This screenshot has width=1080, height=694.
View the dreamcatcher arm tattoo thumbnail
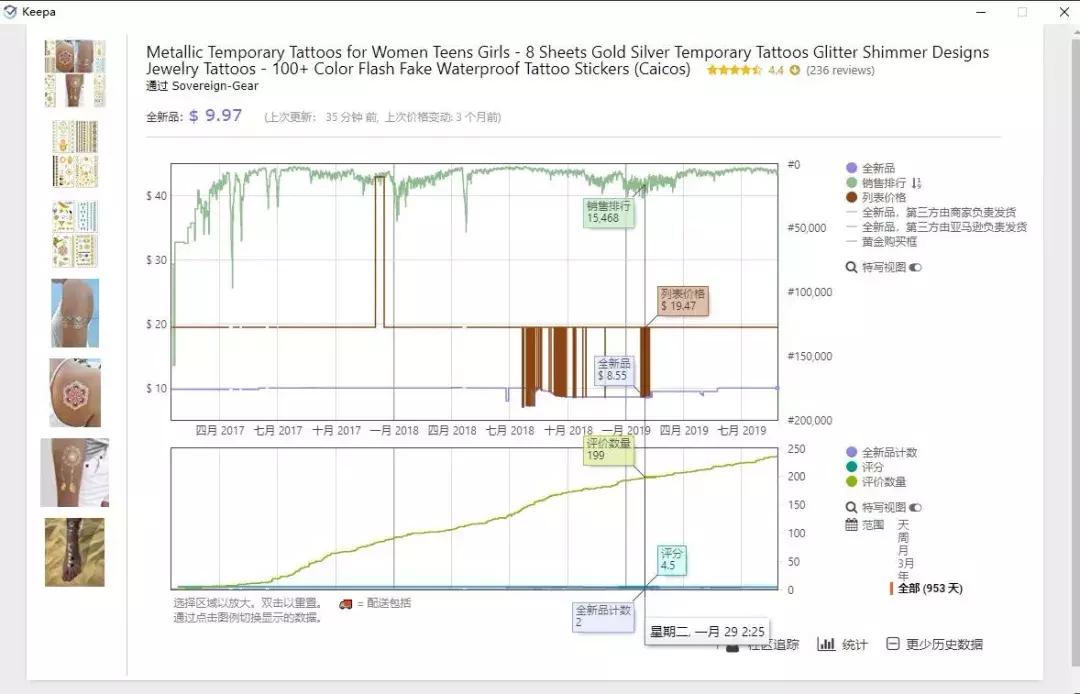(x=74, y=472)
